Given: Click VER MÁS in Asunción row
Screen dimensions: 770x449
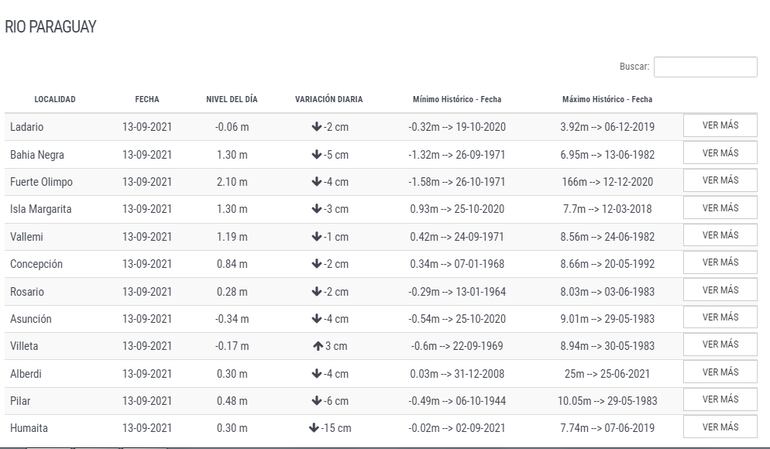Looking at the screenshot, I should click(720, 318).
